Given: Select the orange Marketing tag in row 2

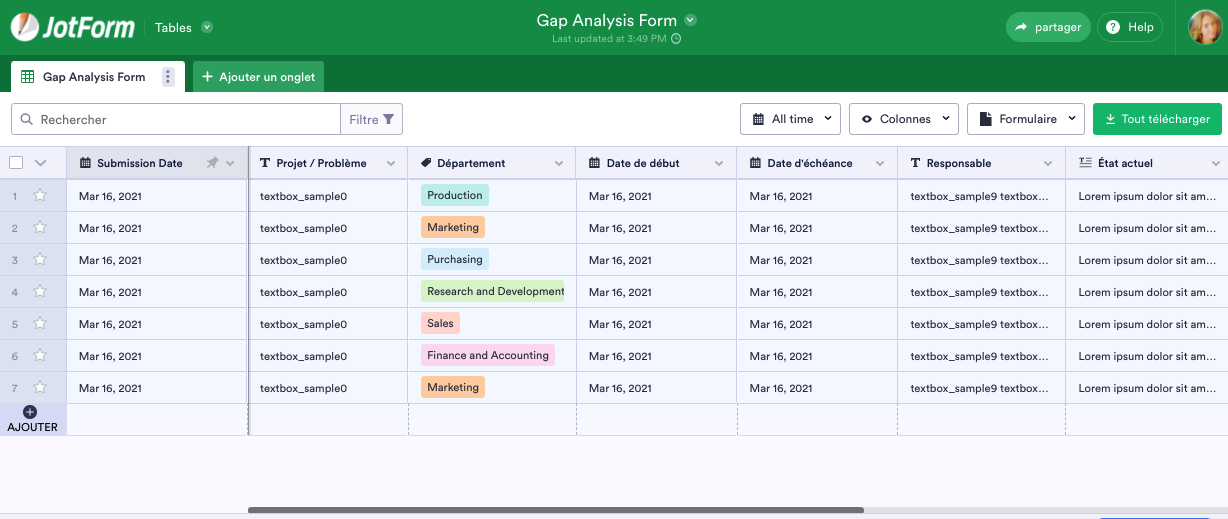Looking at the screenshot, I should [453, 228].
